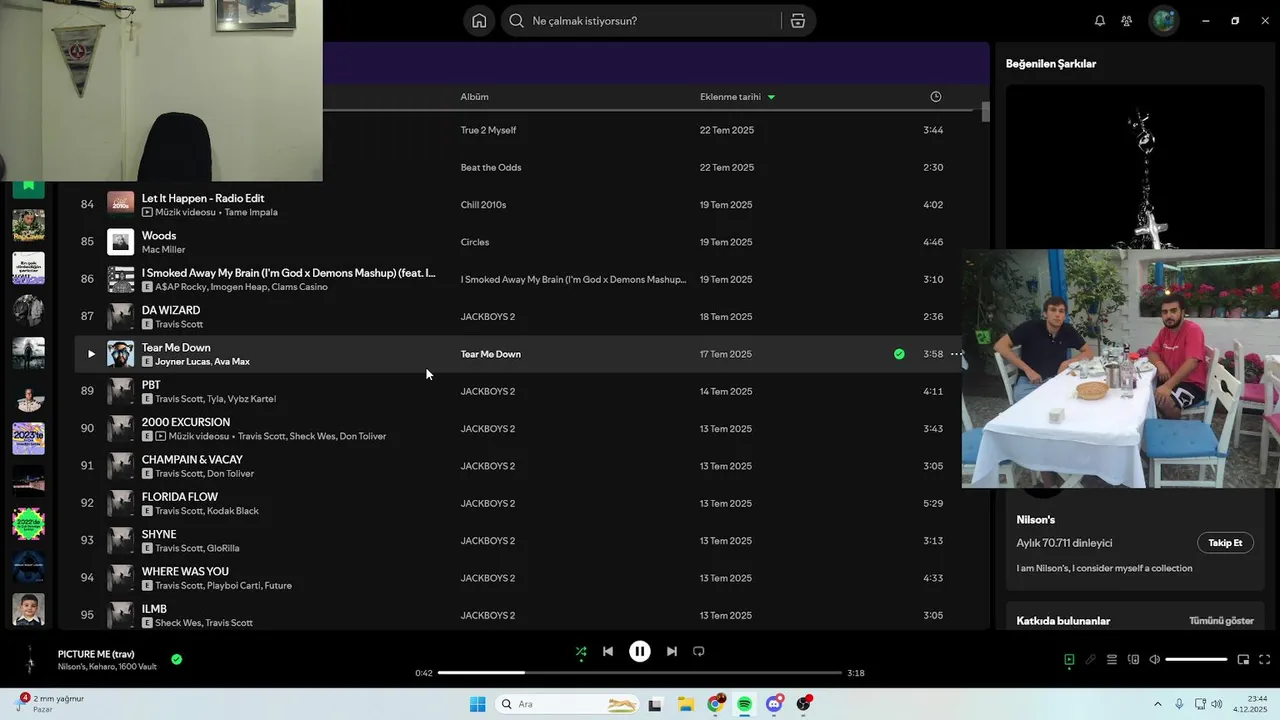Image resolution: width=1280 pixels, height=720 pixels.
Task: Play the Tear Me Down row
Action: pyautogui.click(x=91, y=354)
